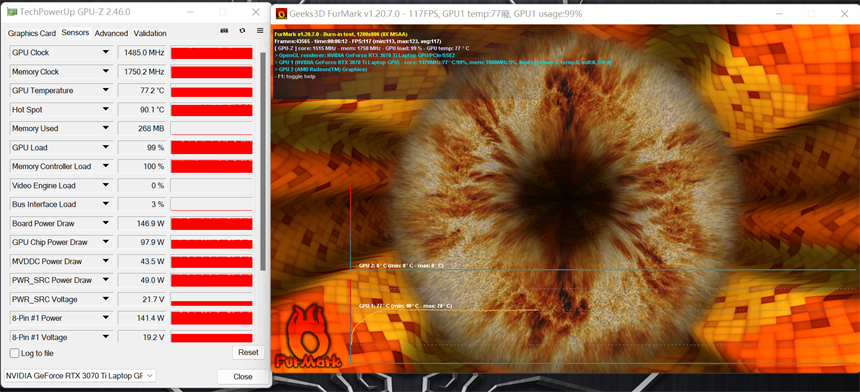Click the FurMark flame logo
The width and height of the screenshot is (860, 392).
click(308, 336)
